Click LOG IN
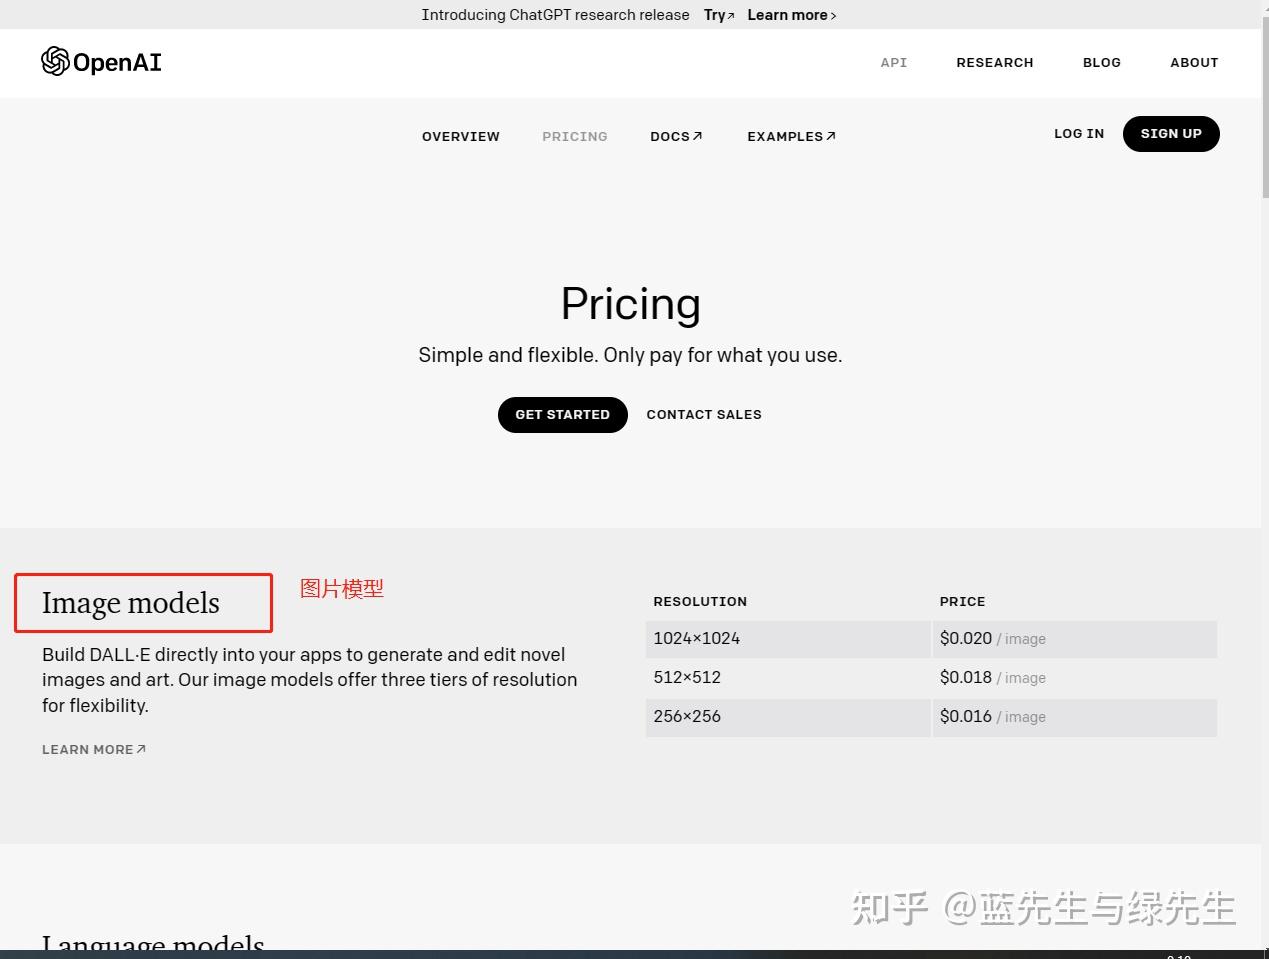 (x=1078, y=133)
